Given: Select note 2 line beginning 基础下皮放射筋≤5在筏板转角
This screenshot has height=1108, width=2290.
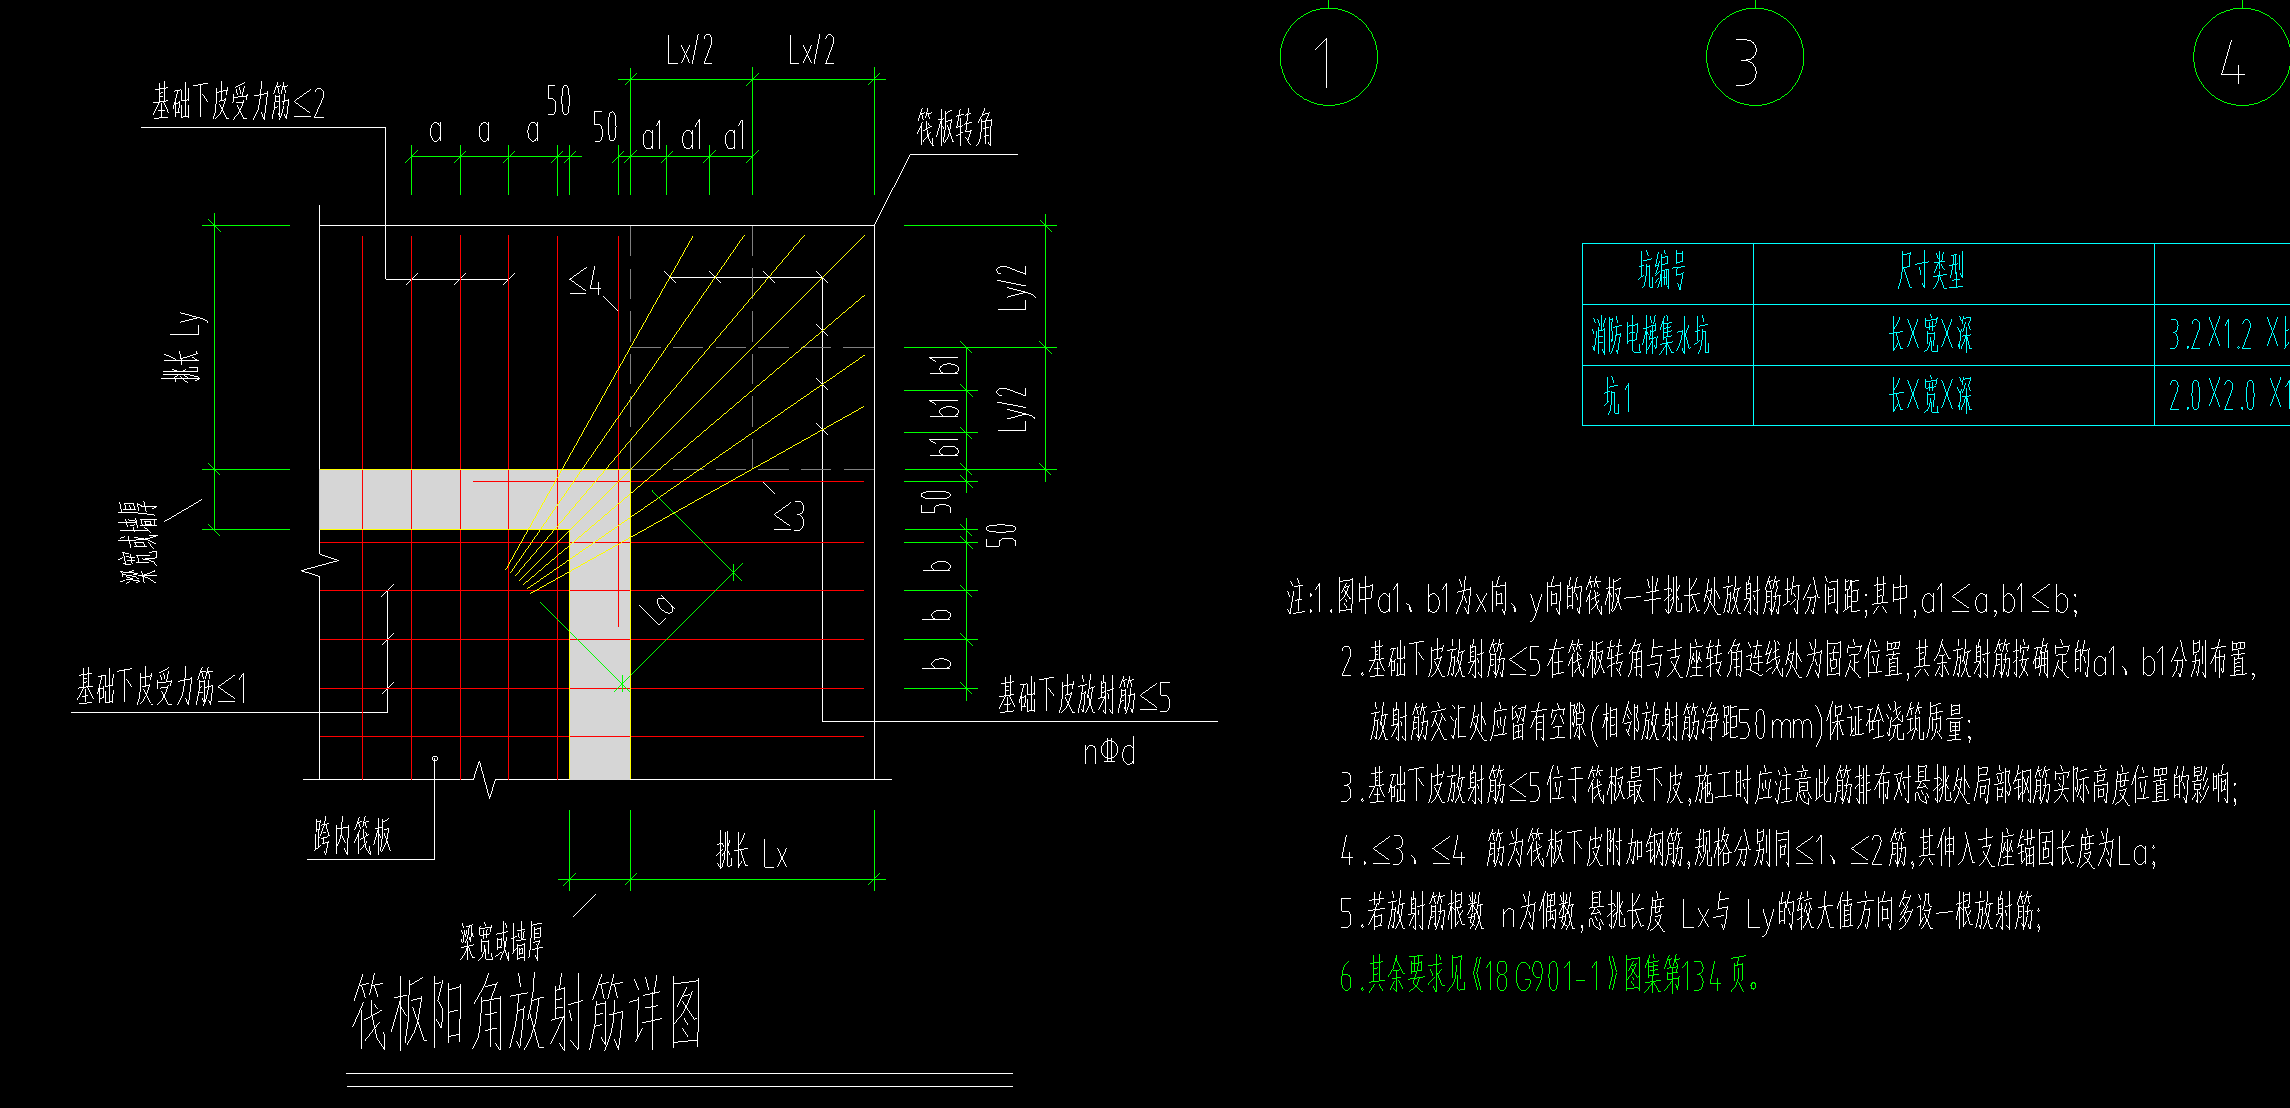Looking at the screenshot, I should point(1798,661).
